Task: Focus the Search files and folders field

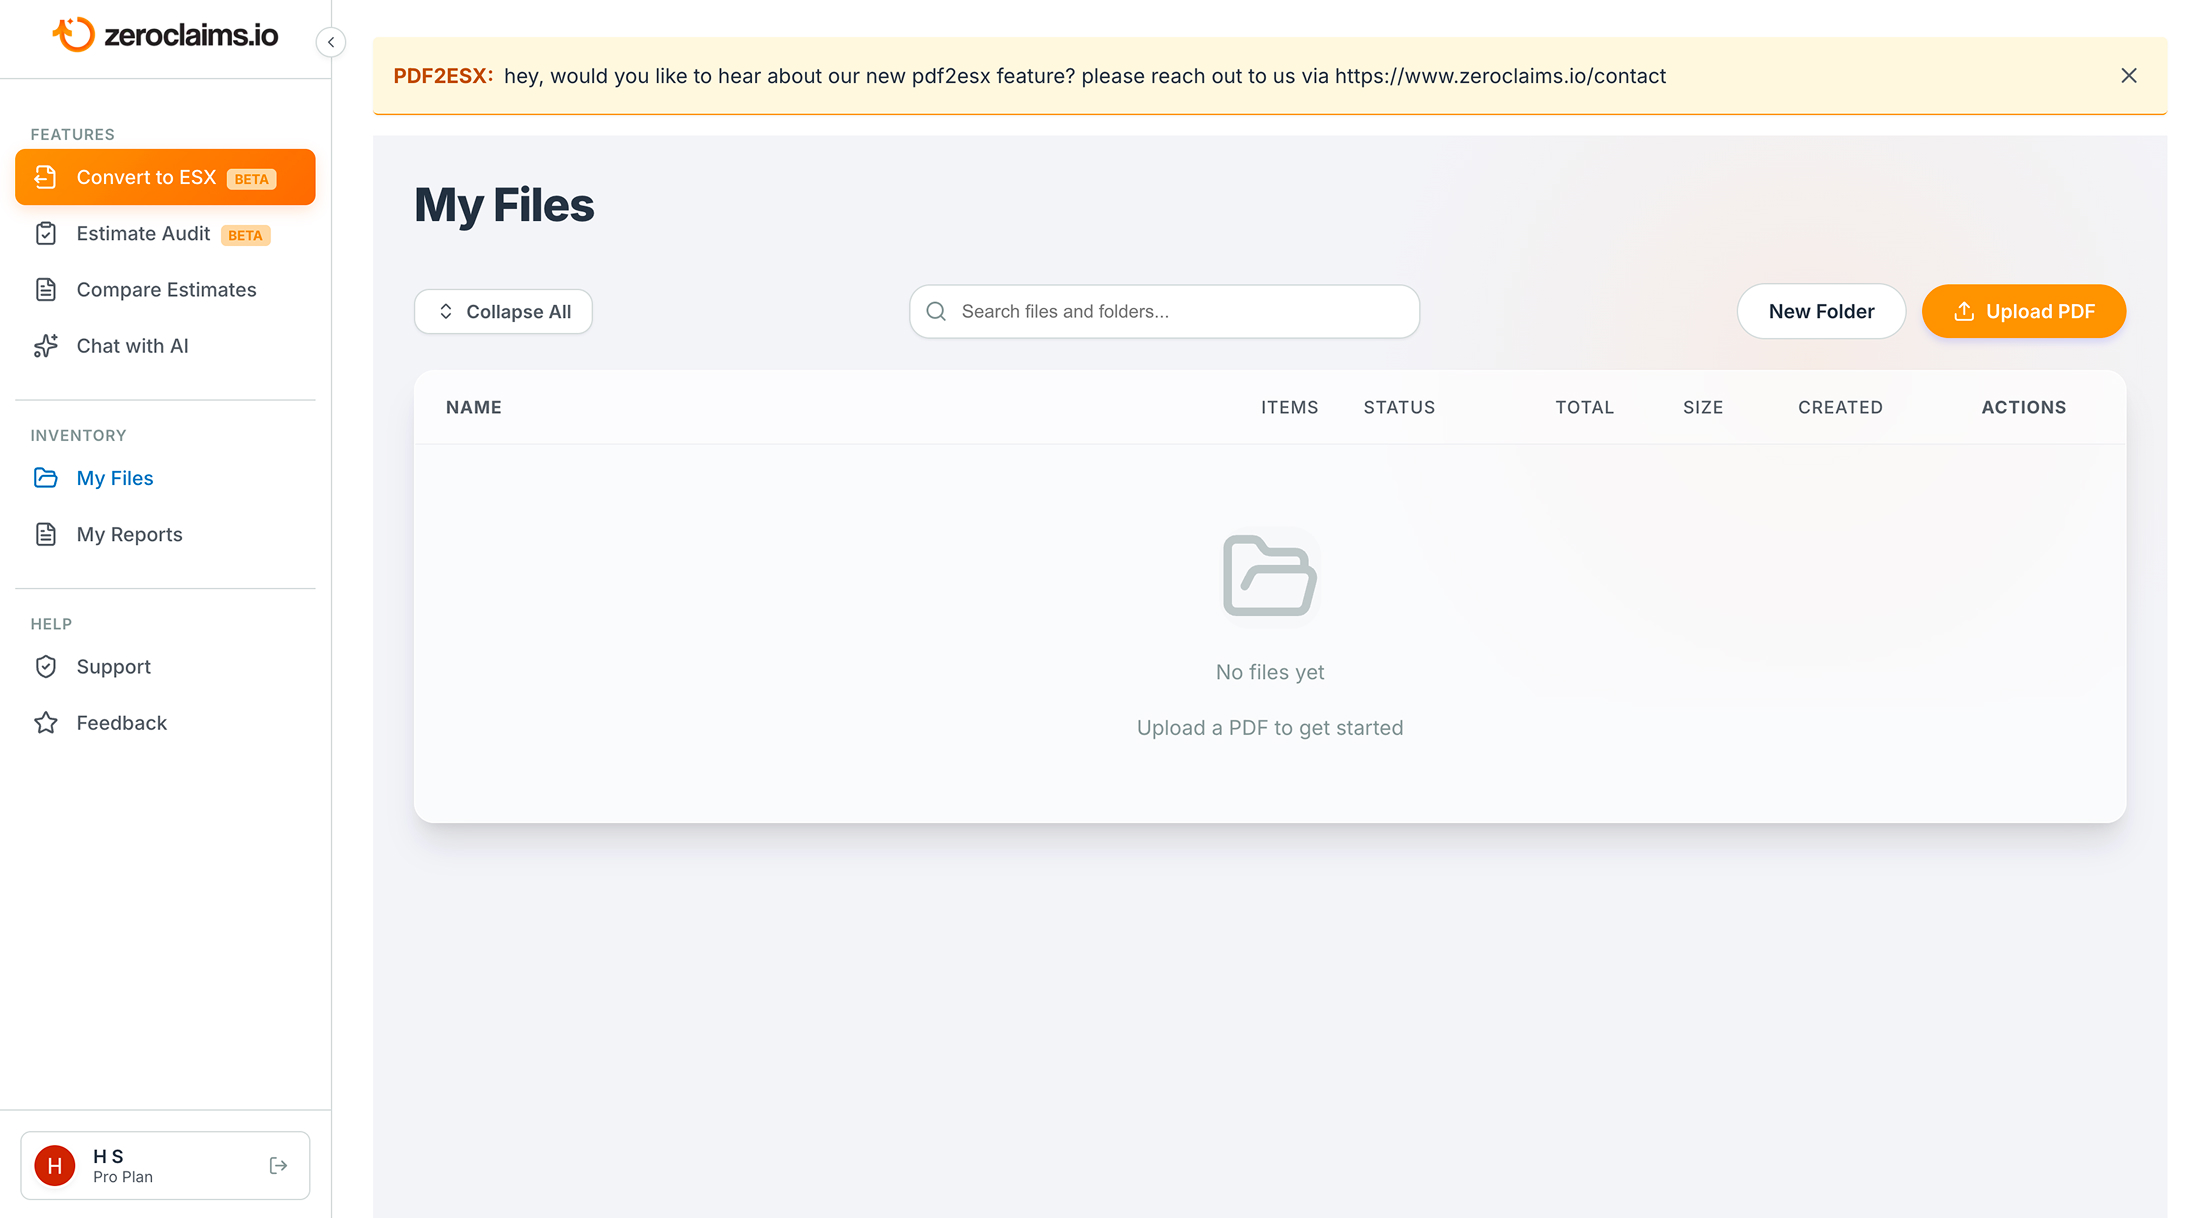Action: click(x=1164, y=312)
